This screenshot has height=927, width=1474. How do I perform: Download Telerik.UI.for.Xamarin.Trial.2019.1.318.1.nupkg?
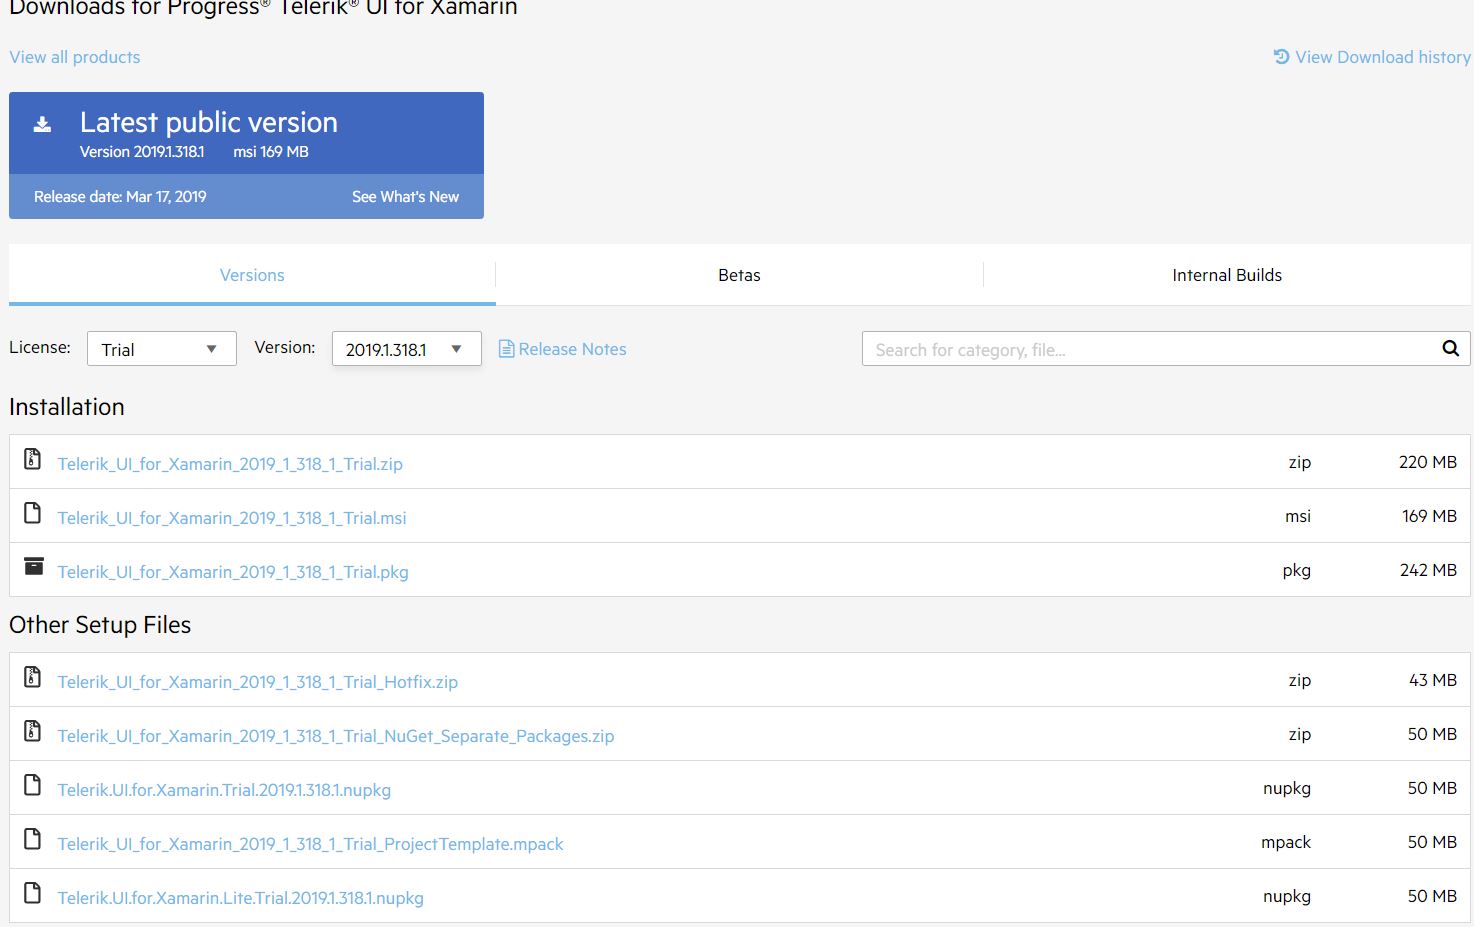(x=224, y=790)
